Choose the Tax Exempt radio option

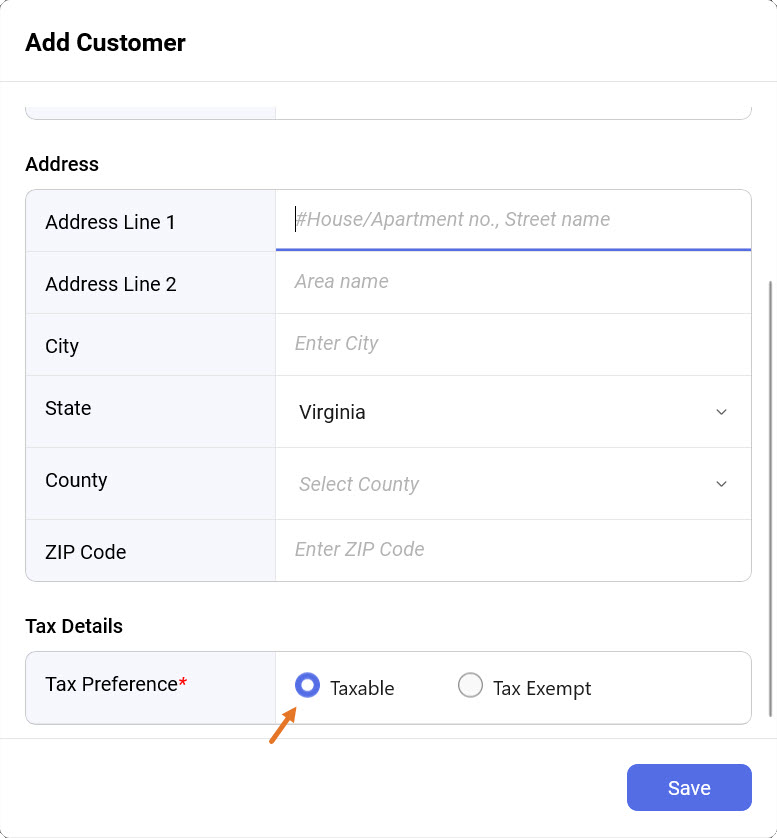point(470,685)
